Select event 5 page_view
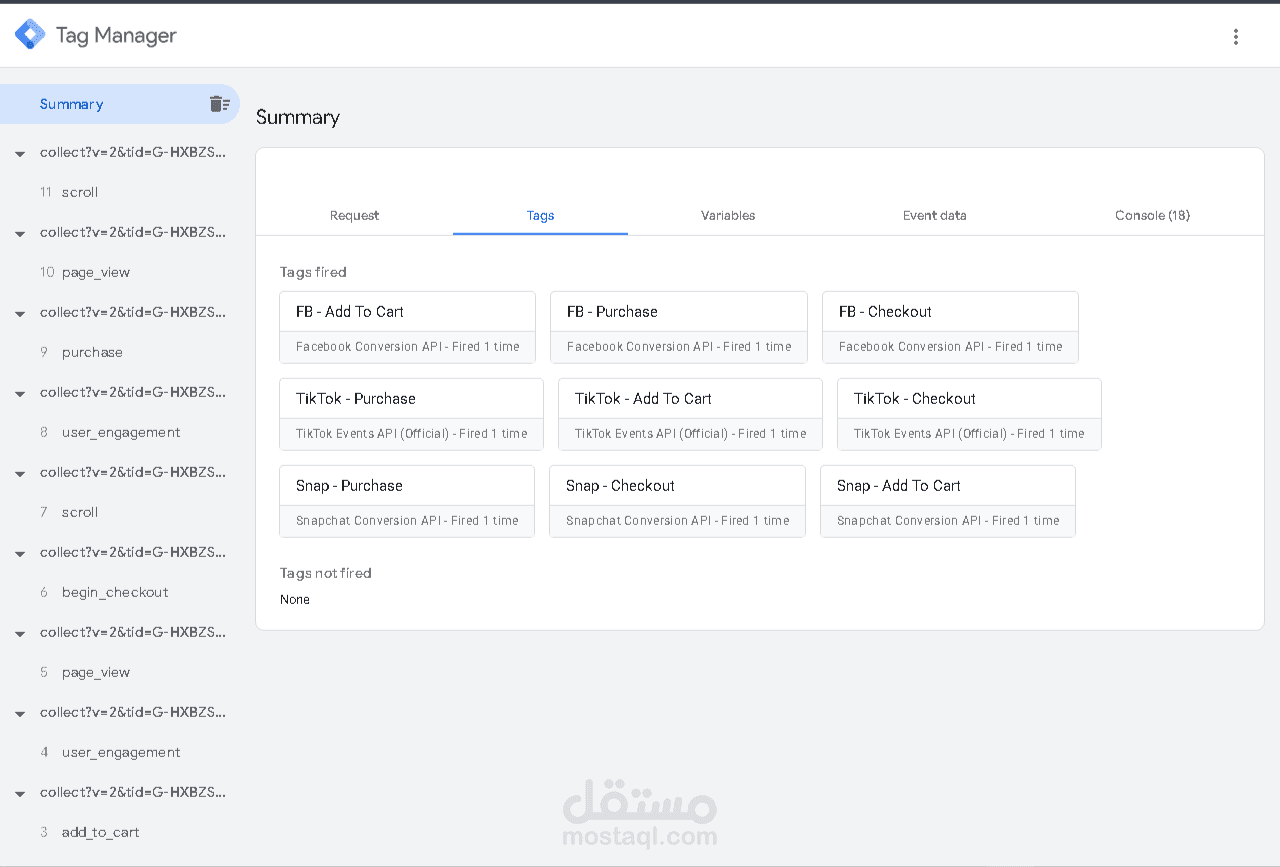 (x=120, y=672)
